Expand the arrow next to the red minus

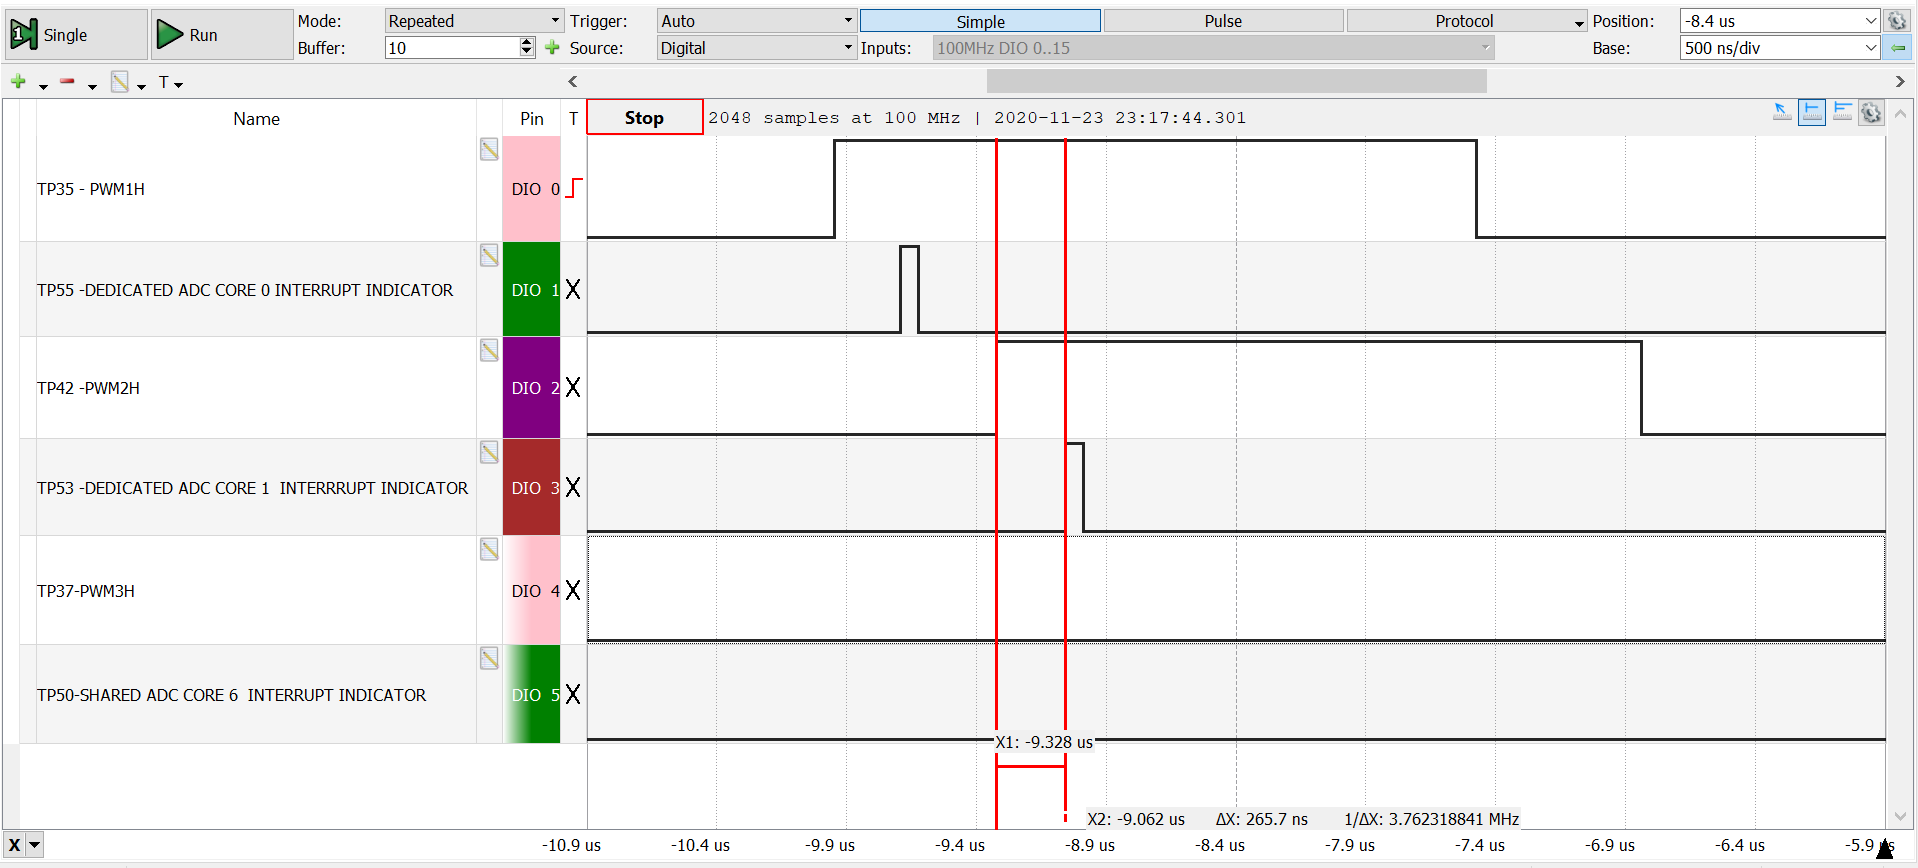click(92, 87)
